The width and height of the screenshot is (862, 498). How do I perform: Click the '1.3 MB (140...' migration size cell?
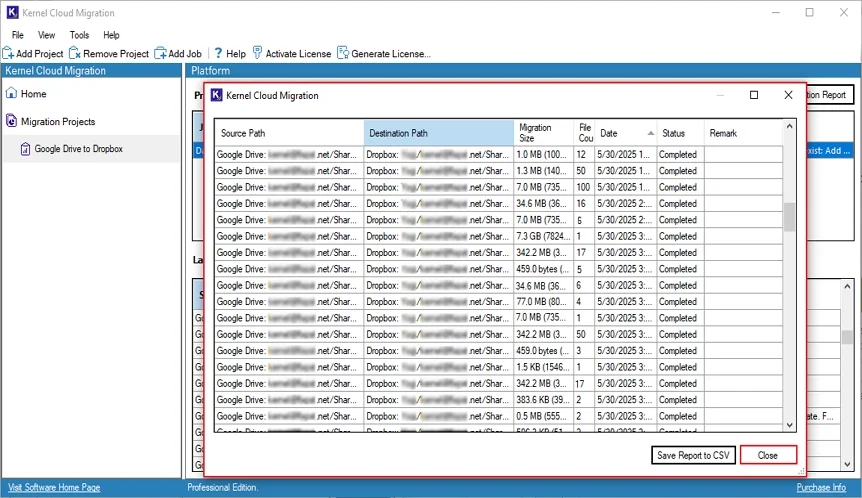(543, 171)
